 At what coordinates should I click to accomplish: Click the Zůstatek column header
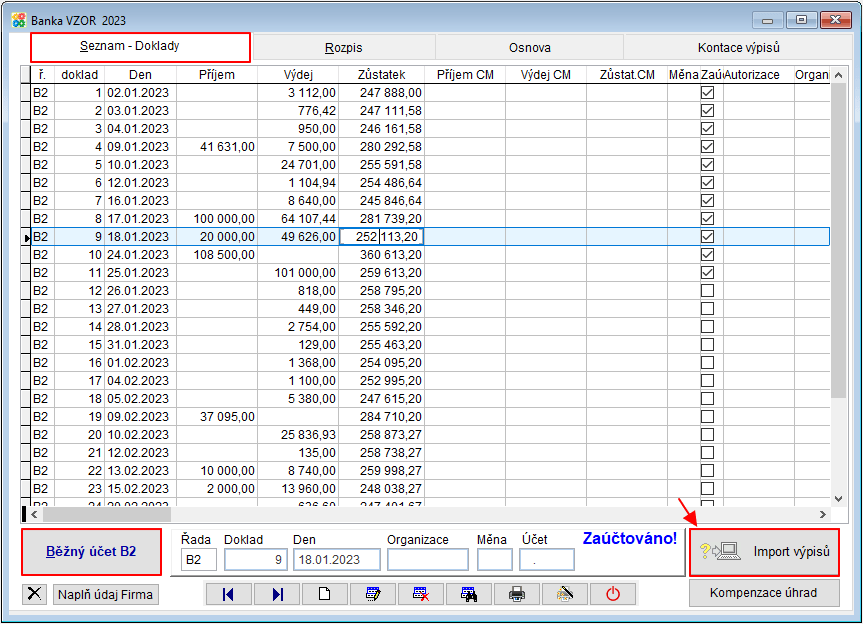[381, 75]
